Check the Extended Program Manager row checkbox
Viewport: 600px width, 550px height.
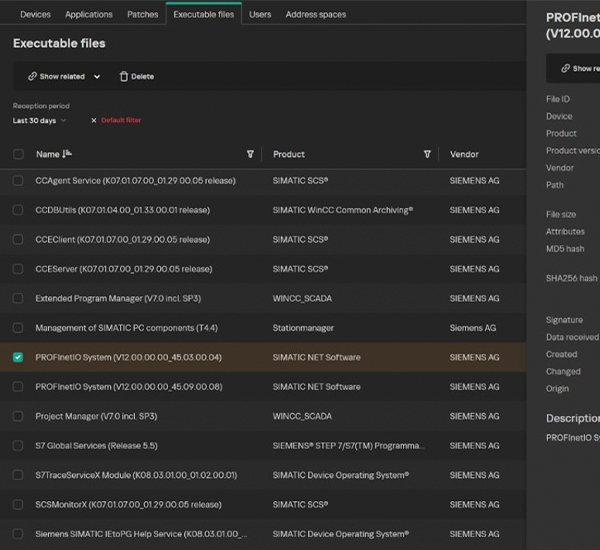[18, 298]
